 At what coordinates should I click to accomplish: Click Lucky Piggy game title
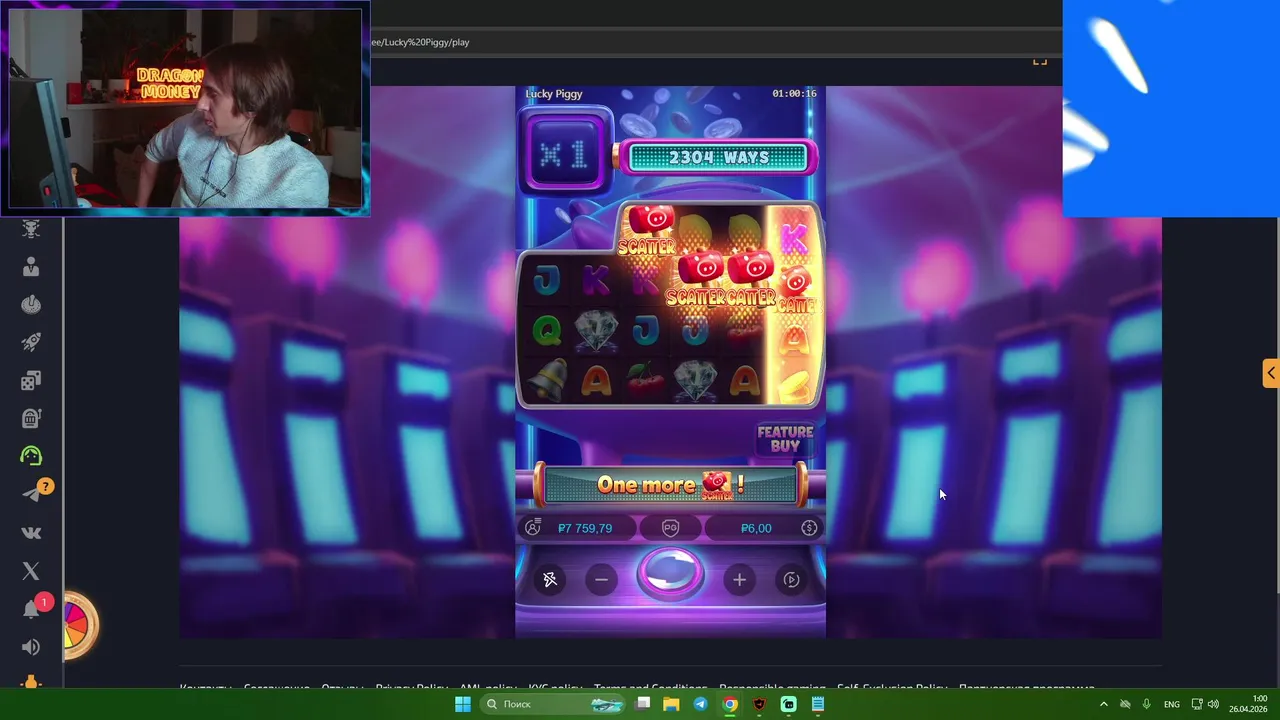coord(554,94)
